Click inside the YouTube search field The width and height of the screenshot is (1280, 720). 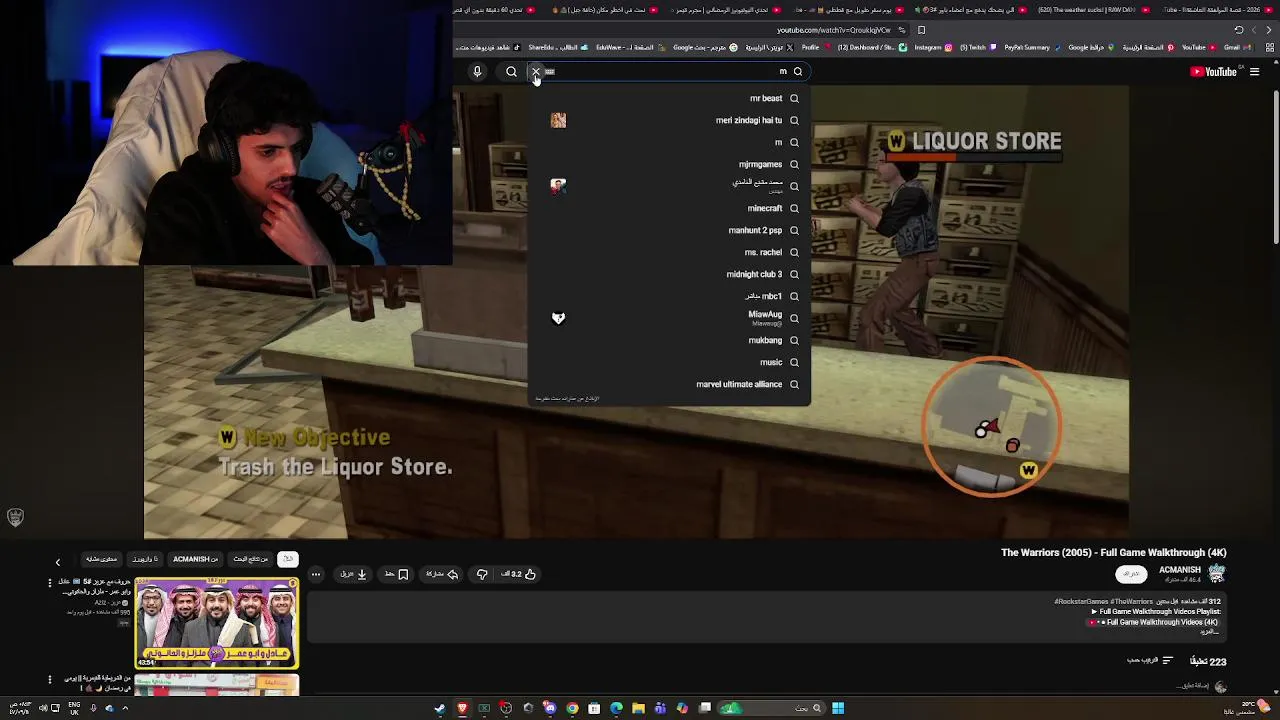(x=670, y=71)
